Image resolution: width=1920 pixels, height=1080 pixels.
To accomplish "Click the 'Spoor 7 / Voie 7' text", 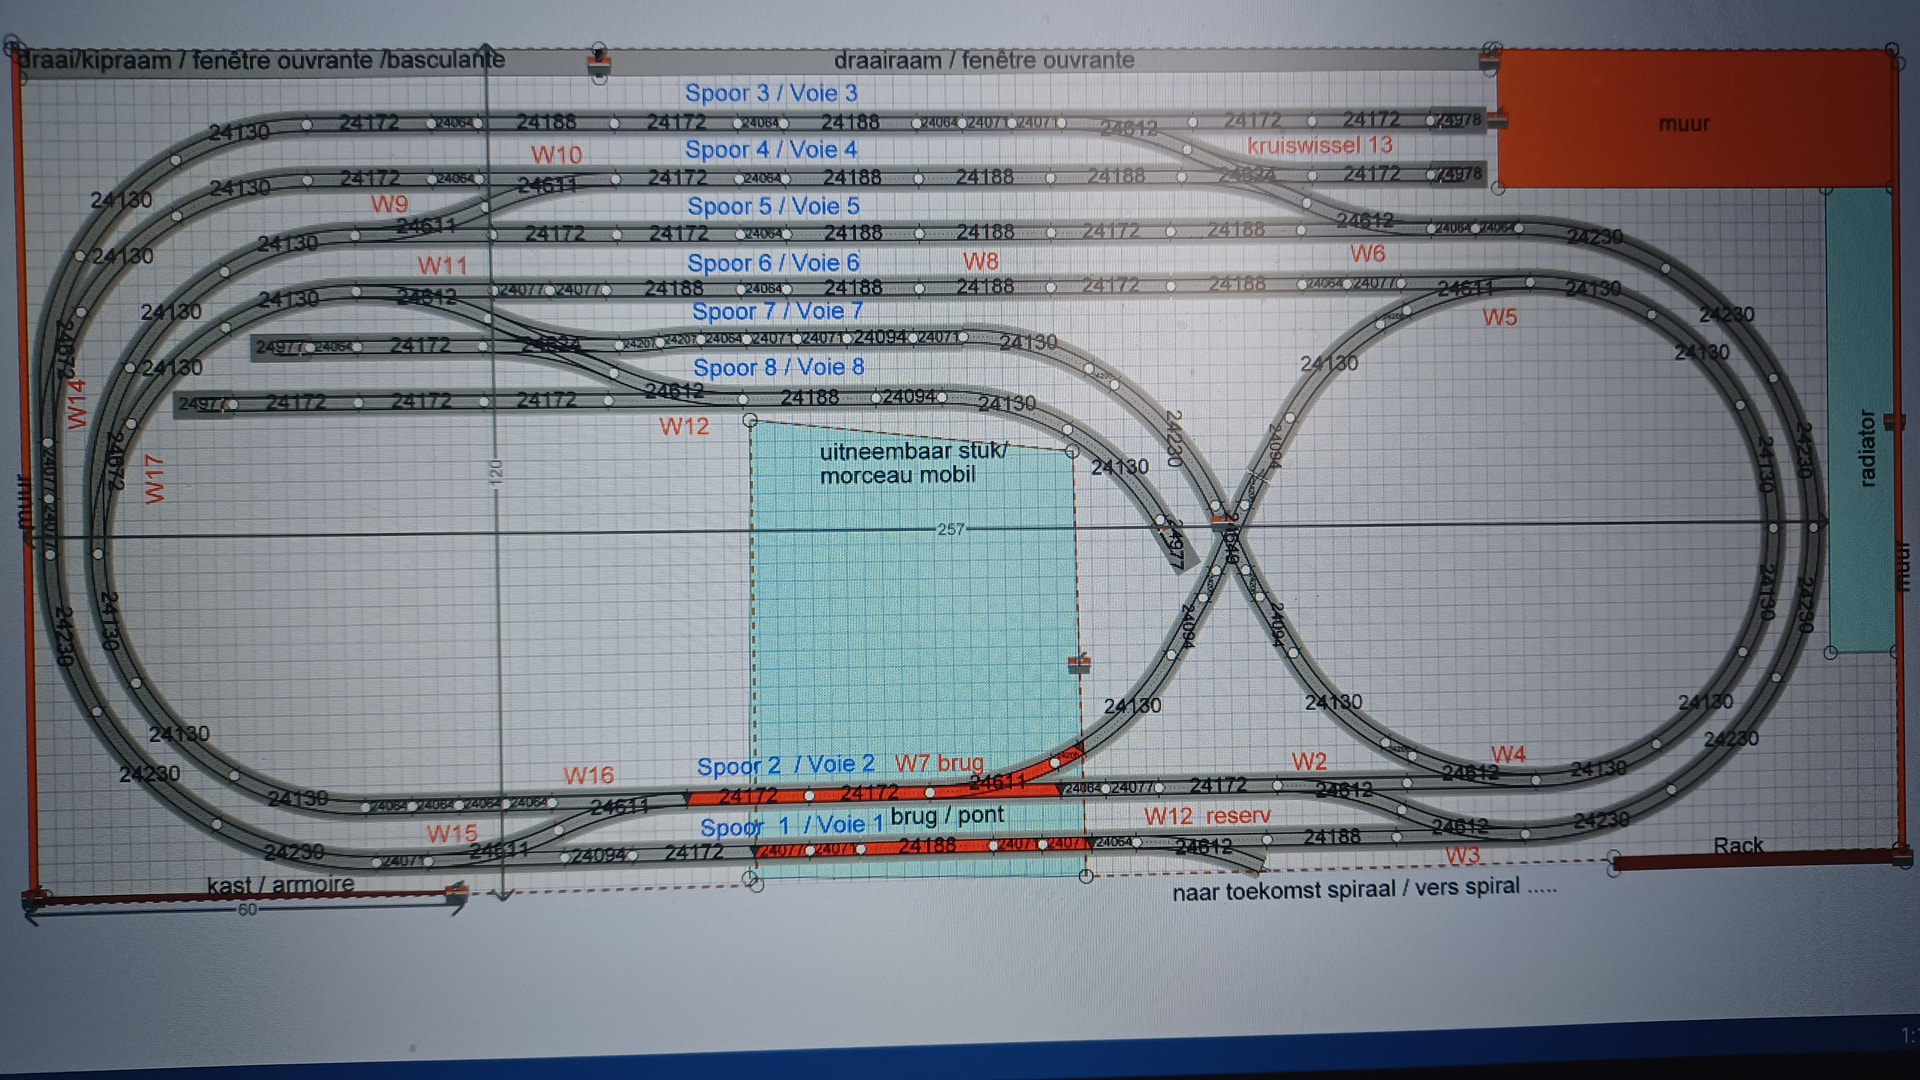I will coord(776,311).
